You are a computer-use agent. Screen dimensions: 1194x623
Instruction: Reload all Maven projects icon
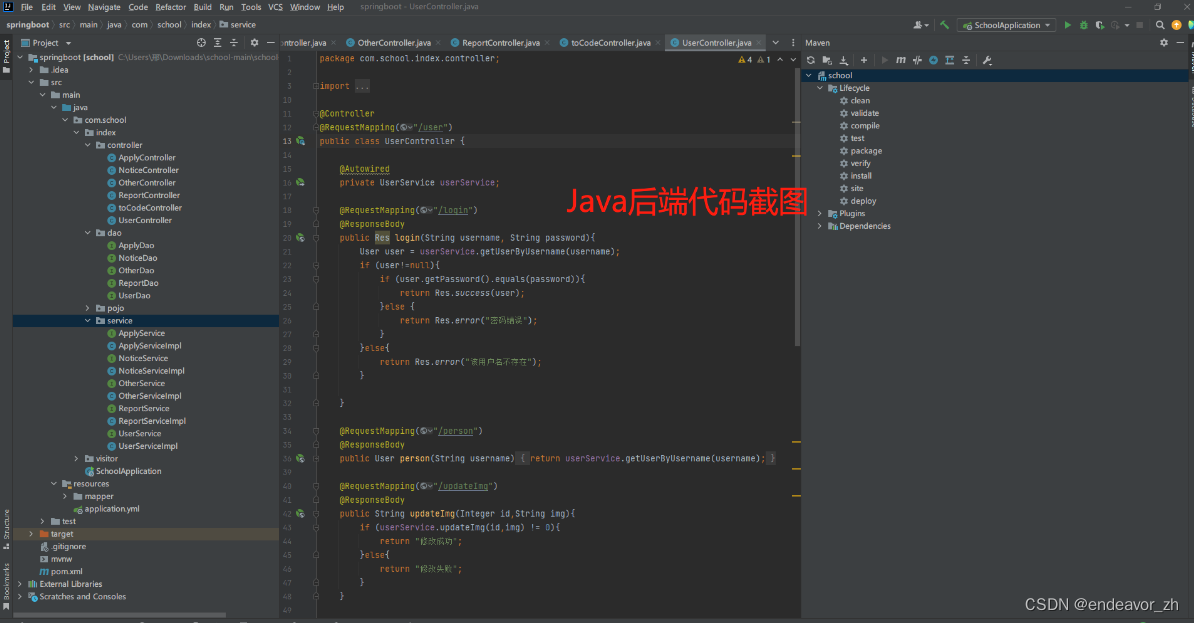pyautogui.click(x=811, y=60)
